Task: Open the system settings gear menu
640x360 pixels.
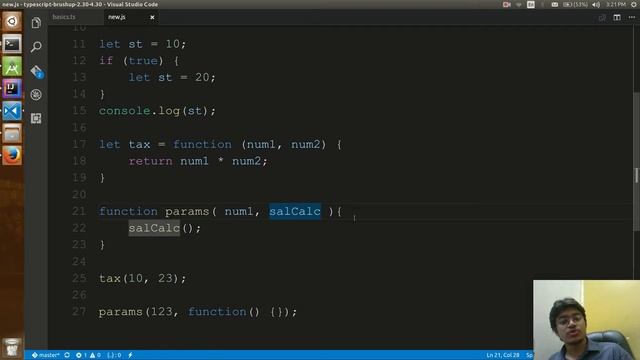Action: click(x=634, y=4)
